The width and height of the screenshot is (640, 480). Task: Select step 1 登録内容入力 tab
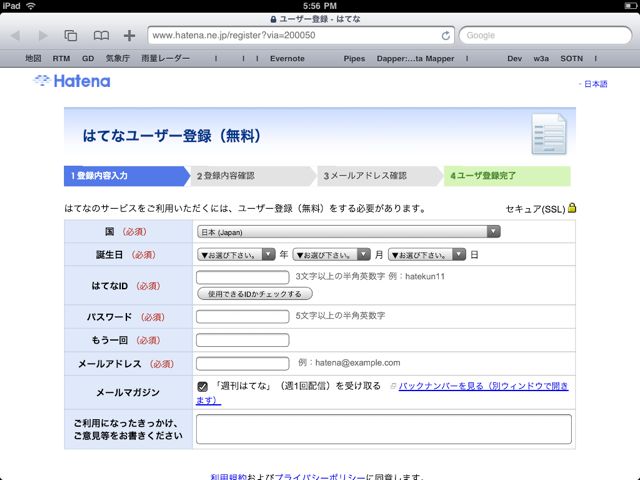coord(127,176)
